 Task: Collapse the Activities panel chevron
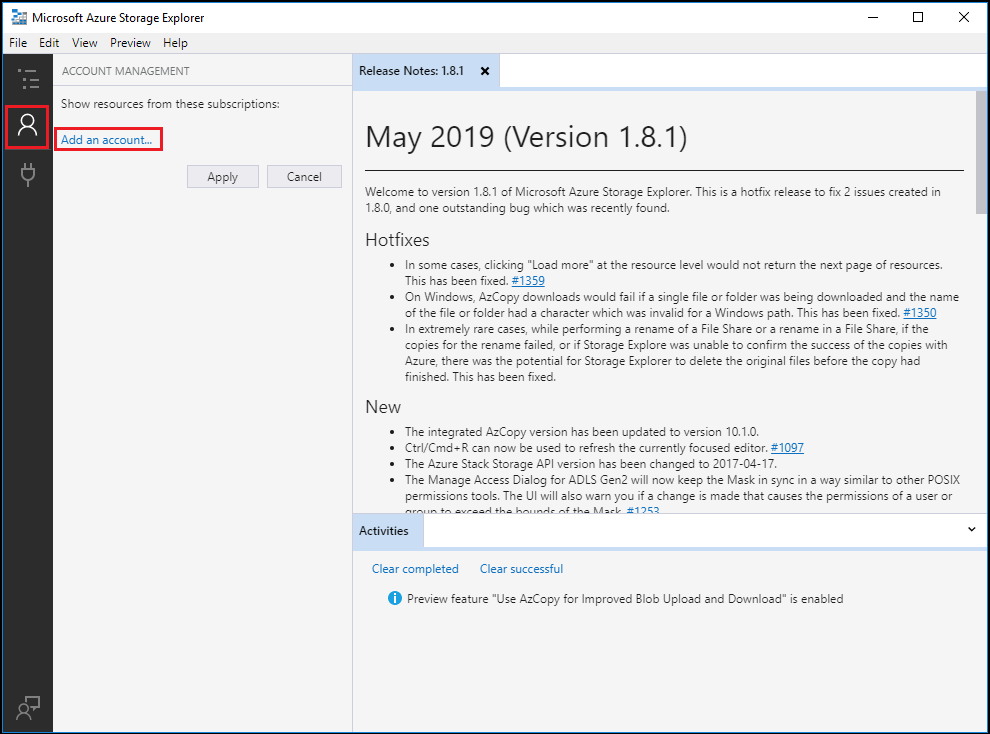(x=972, y=530)
